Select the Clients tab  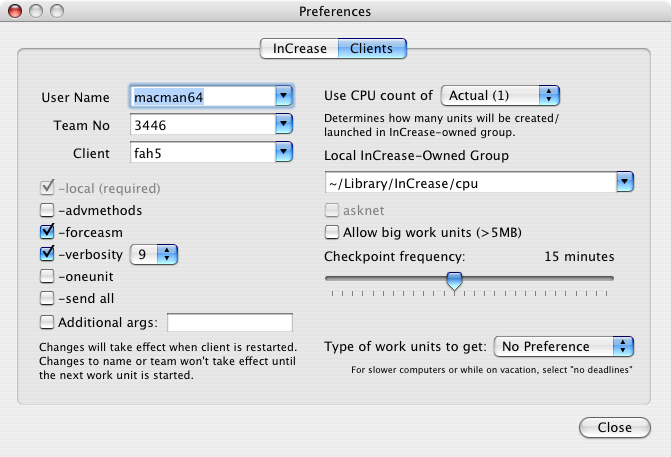coord(372,48)
